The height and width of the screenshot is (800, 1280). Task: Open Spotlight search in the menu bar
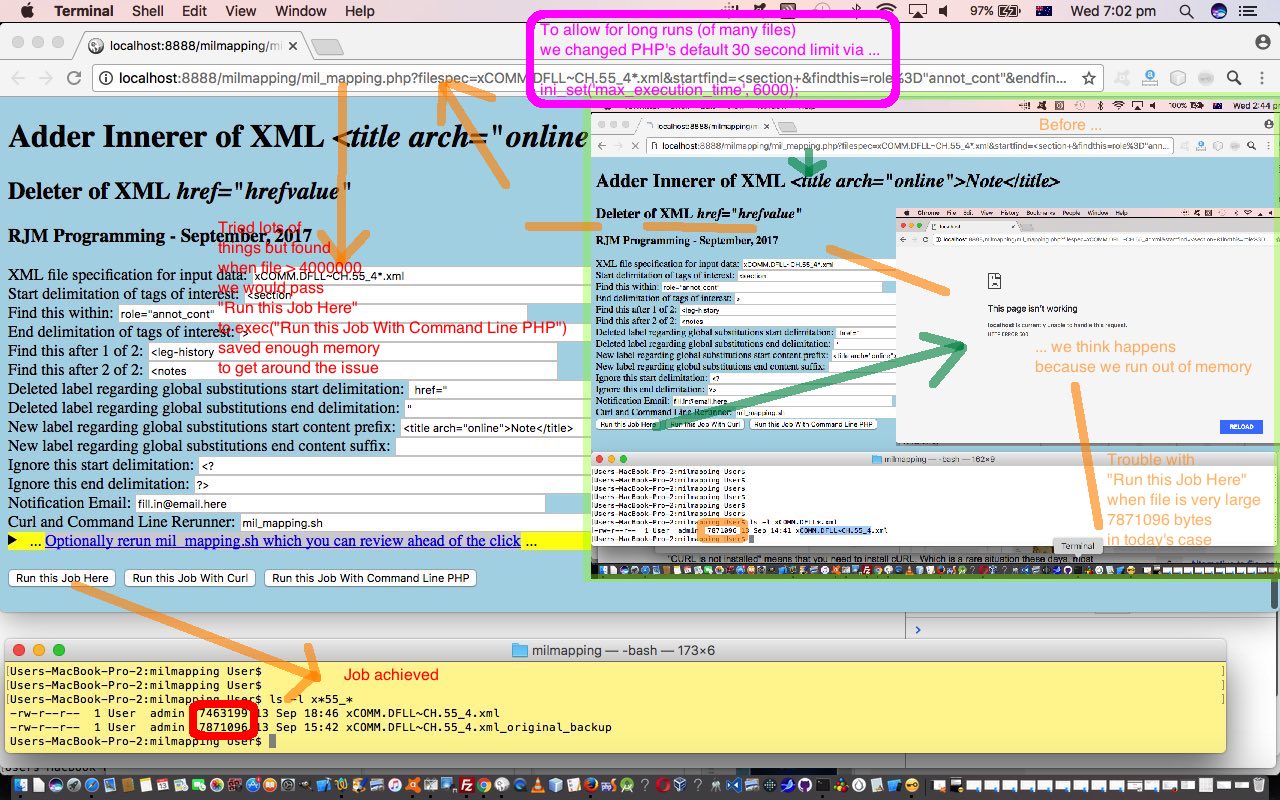coord(1186,11)
